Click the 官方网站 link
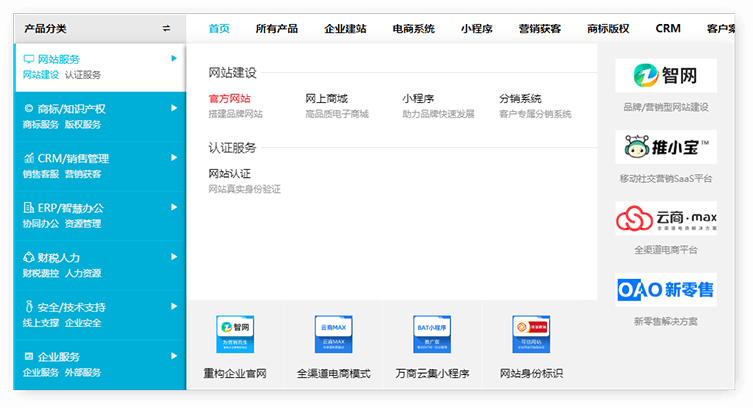The height and width of the screenshot is (408, 753). pyautogui.click(x=230, y=99)
